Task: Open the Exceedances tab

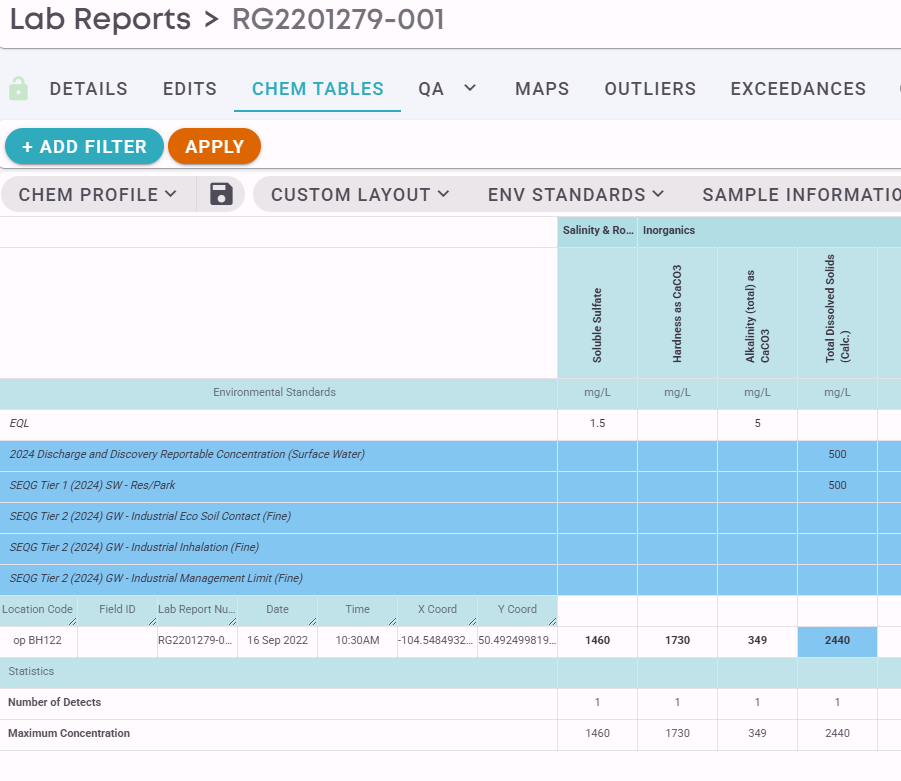Action: click(798, 89)
